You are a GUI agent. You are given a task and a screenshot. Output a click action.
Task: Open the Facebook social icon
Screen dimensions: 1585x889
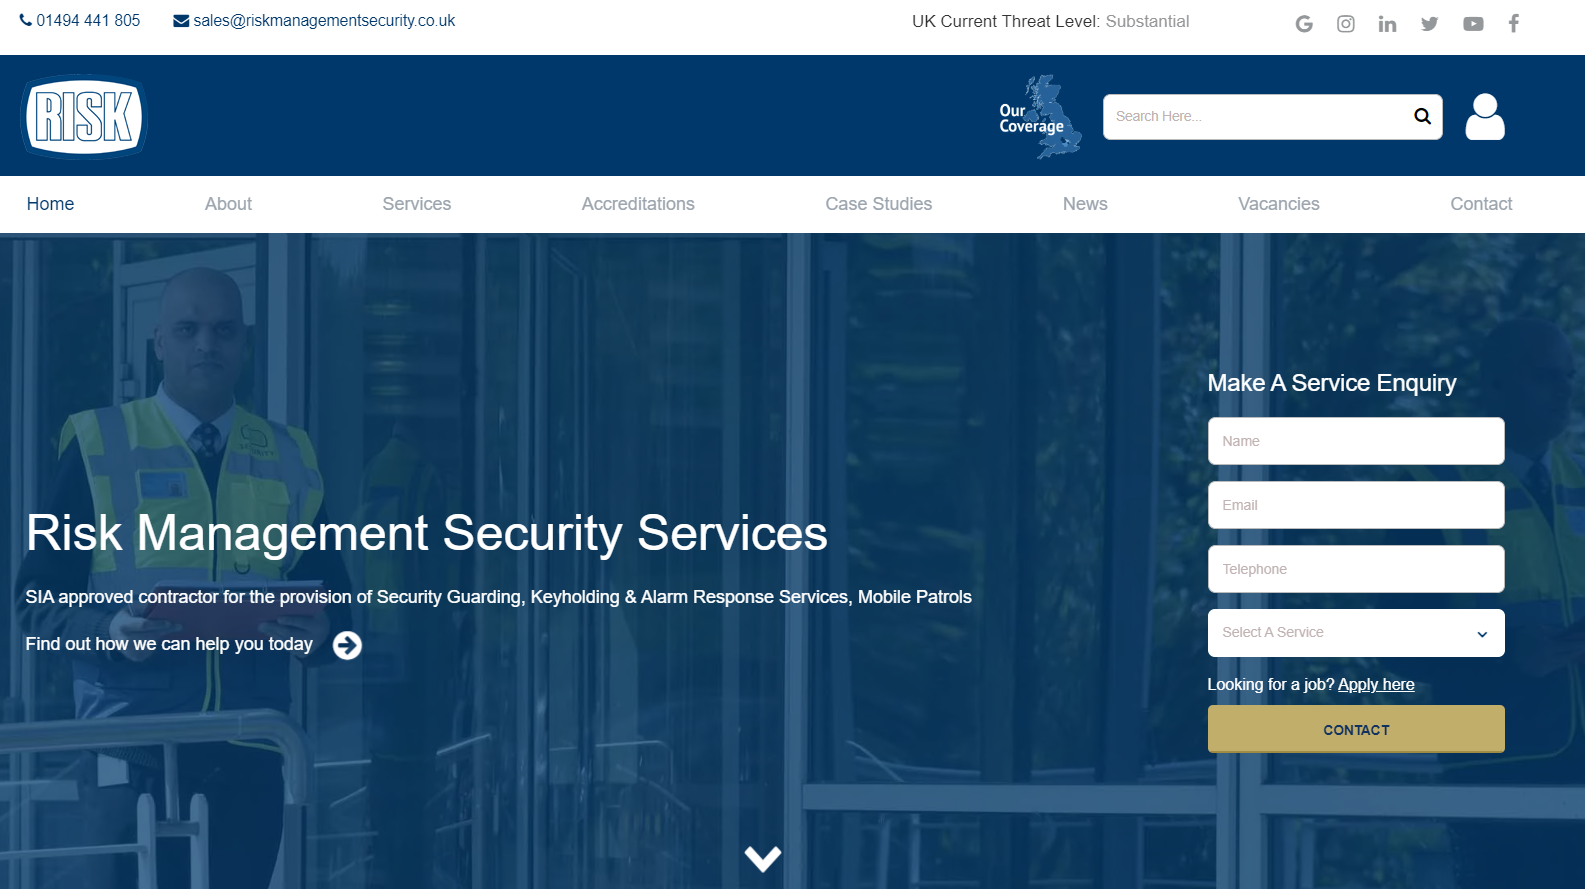[x=1514, y=23]
